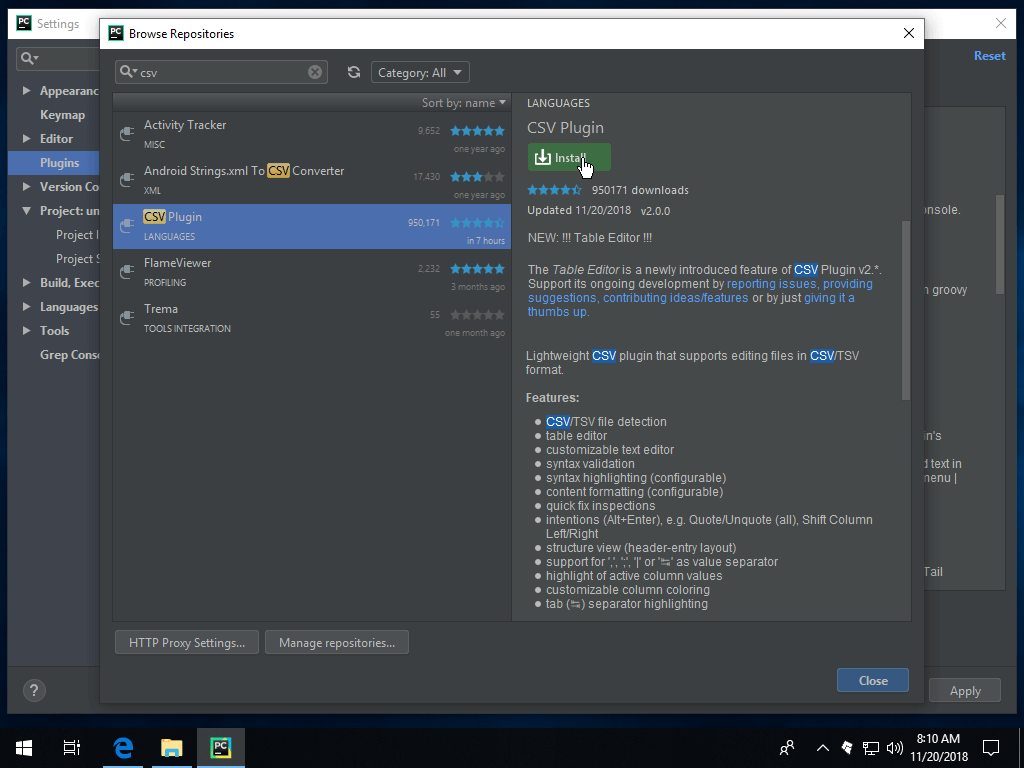
Task: Open the Category: All dropdown
Action: [x=419, y=71]
